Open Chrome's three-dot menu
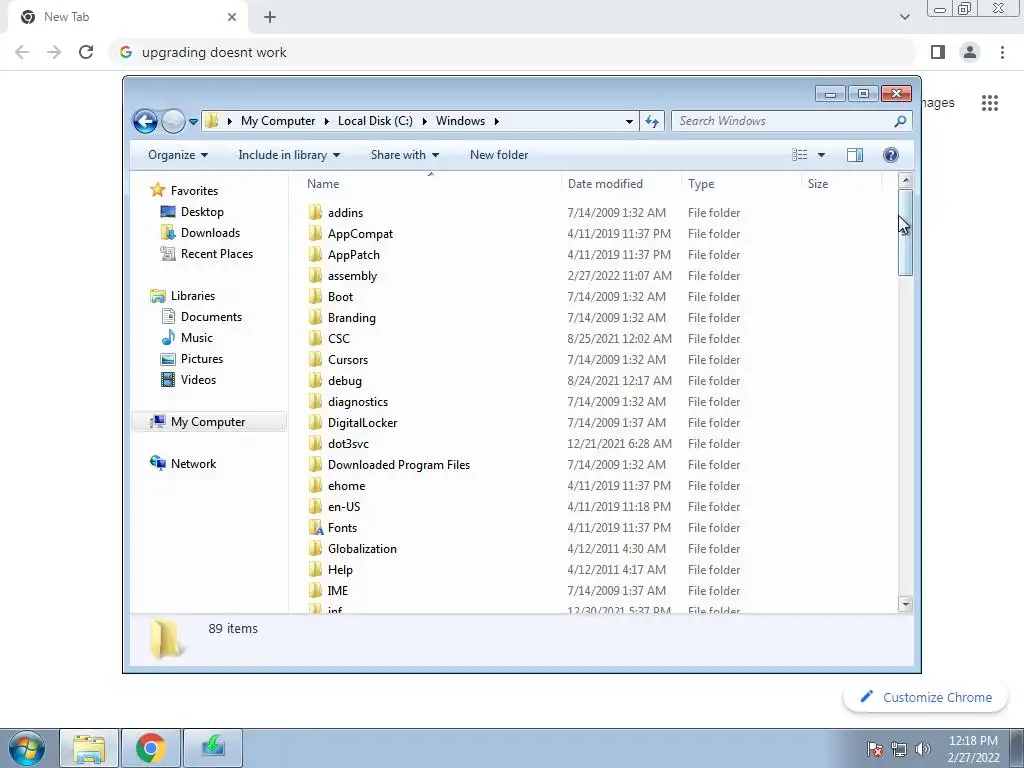The height and width of the screenshot is (768, 1024). 1002,52
